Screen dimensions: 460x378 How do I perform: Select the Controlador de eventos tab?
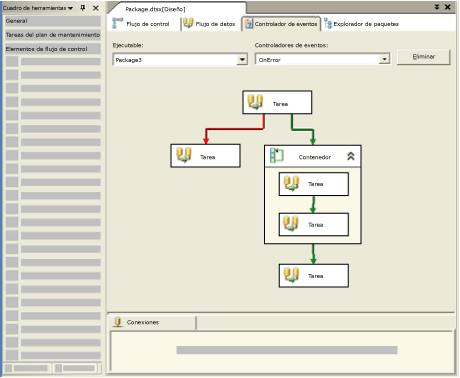point(281,24)
